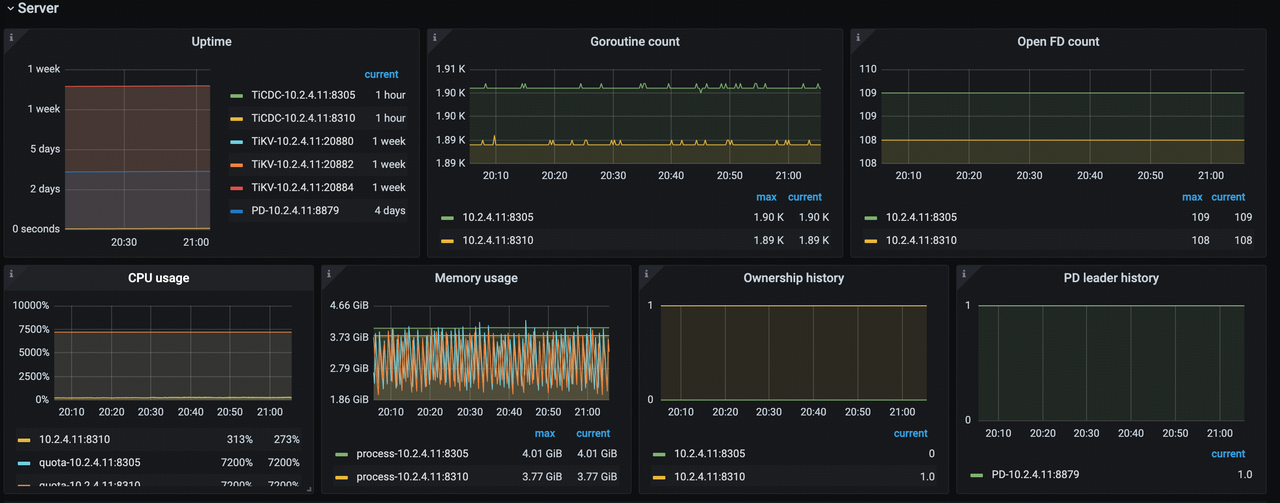Viewport: 1280px width, 503px height.
Task: Sort Uptime legend by current column
Action: point(381,74)
